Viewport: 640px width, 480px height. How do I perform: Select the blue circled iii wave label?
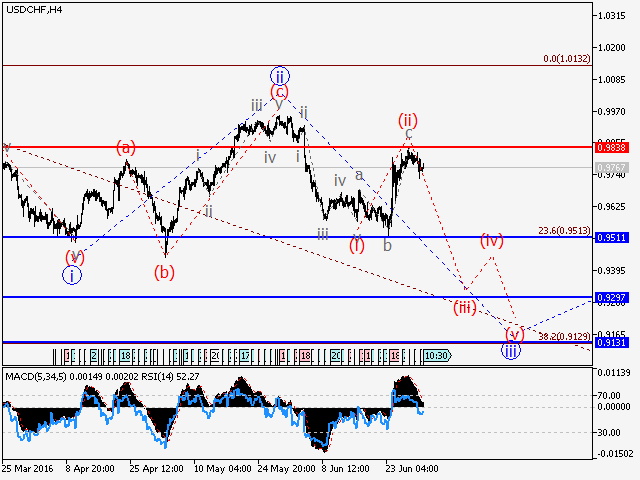[x=511, y=350]
